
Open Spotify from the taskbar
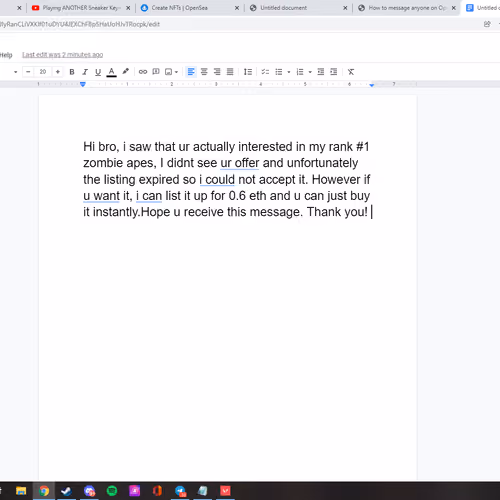click(112, 491)
